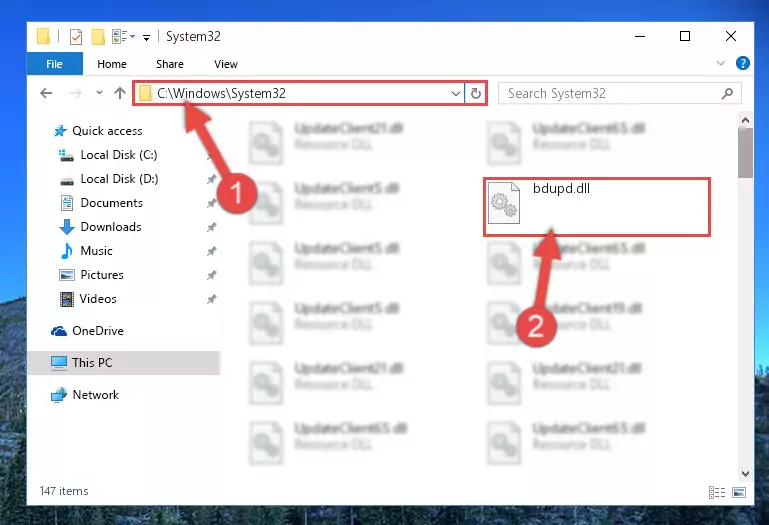Go up one folder level
This screenshot has height=525, width=769.
tap(120, 93)
